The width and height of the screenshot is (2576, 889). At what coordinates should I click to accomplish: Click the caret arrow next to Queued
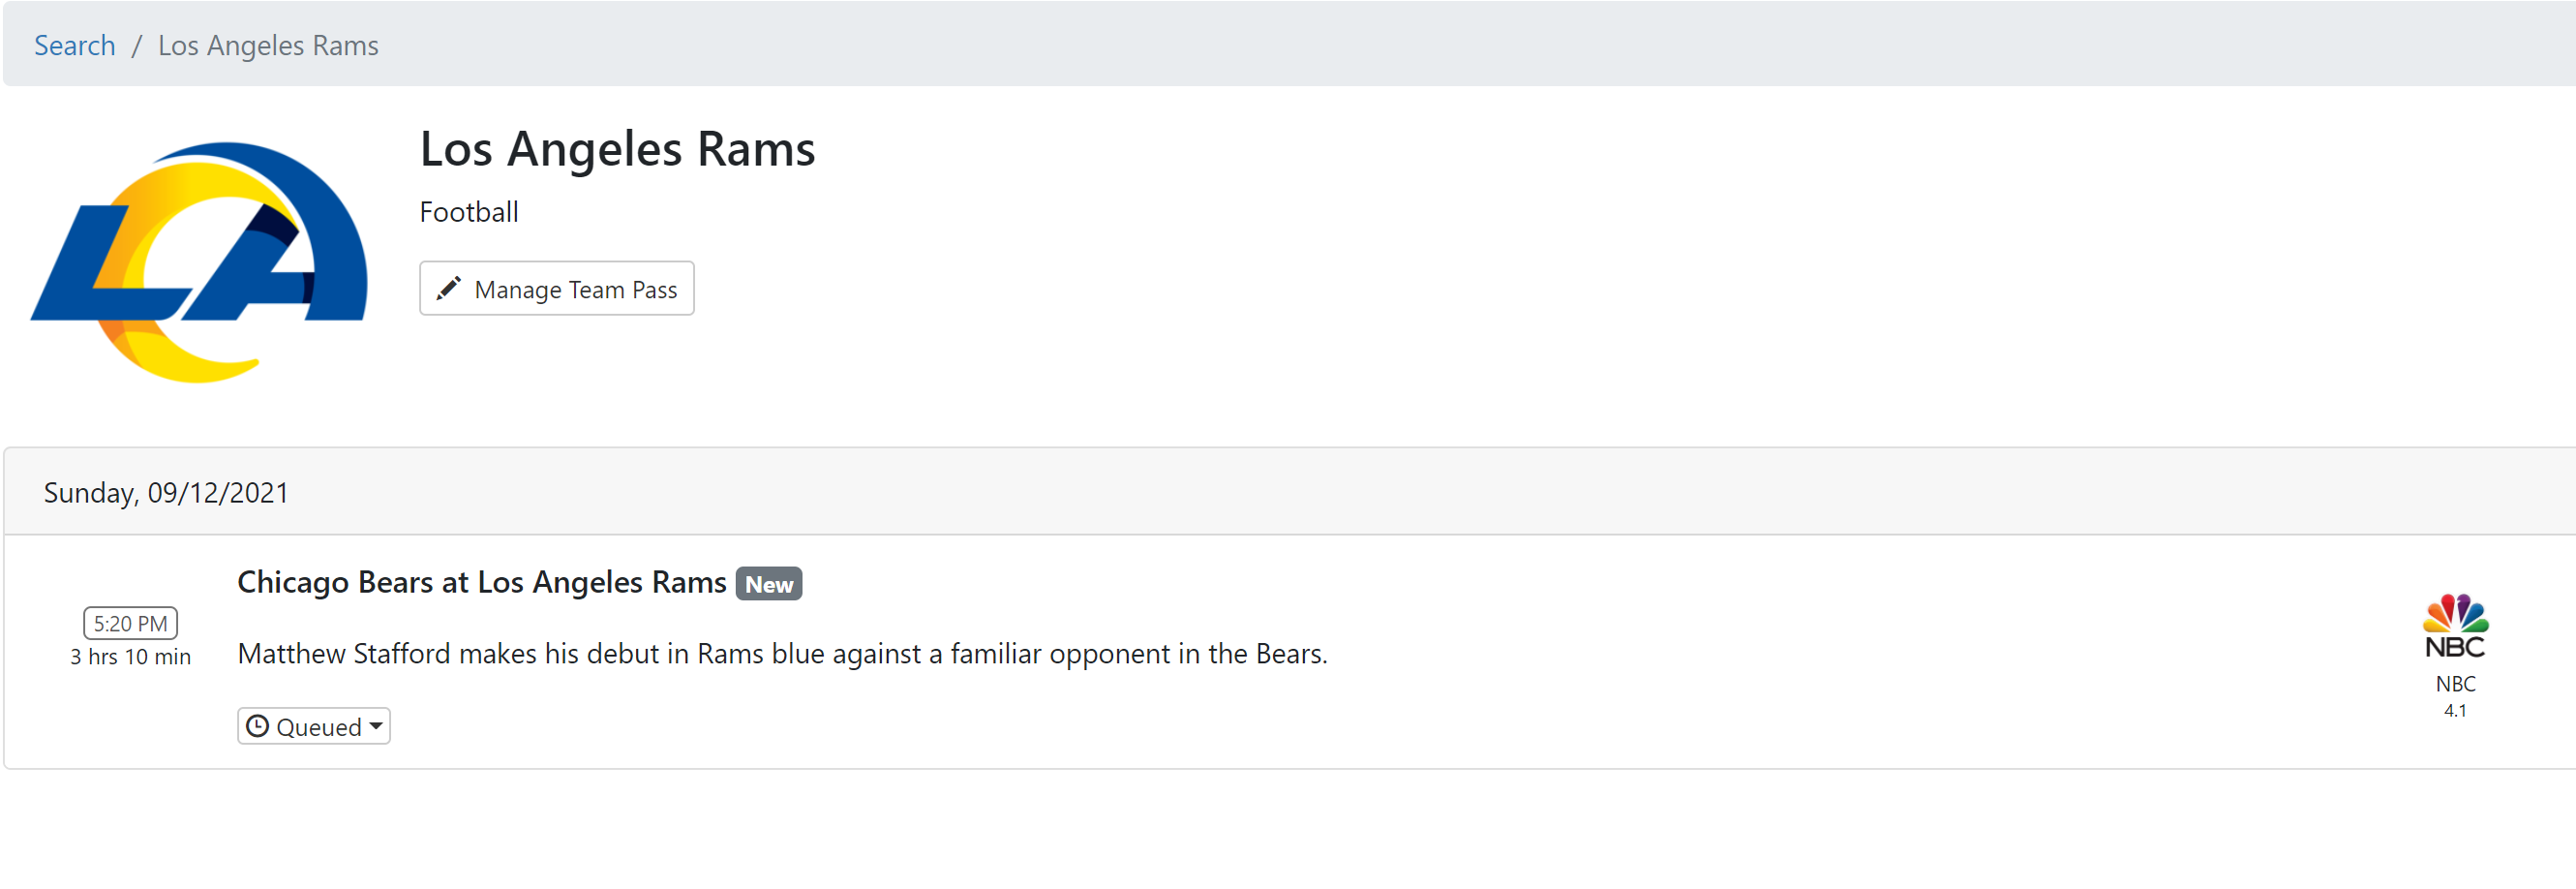376,726
